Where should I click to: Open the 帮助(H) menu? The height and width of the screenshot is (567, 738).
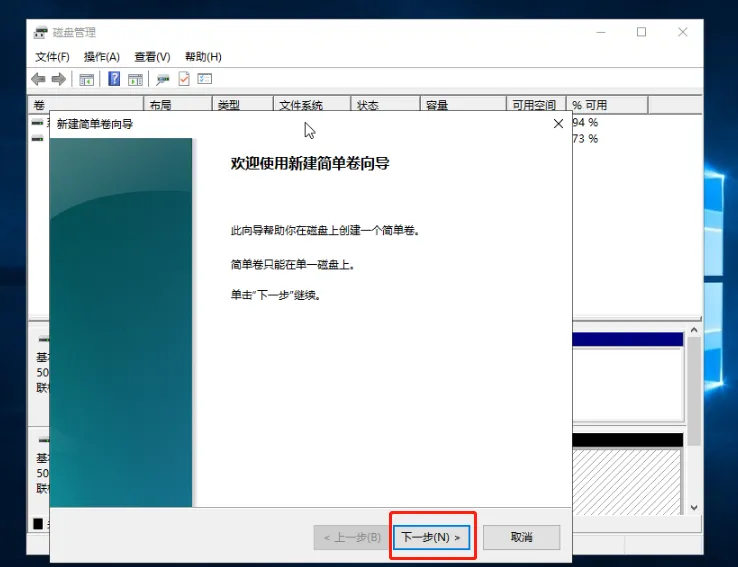(203, 57)
